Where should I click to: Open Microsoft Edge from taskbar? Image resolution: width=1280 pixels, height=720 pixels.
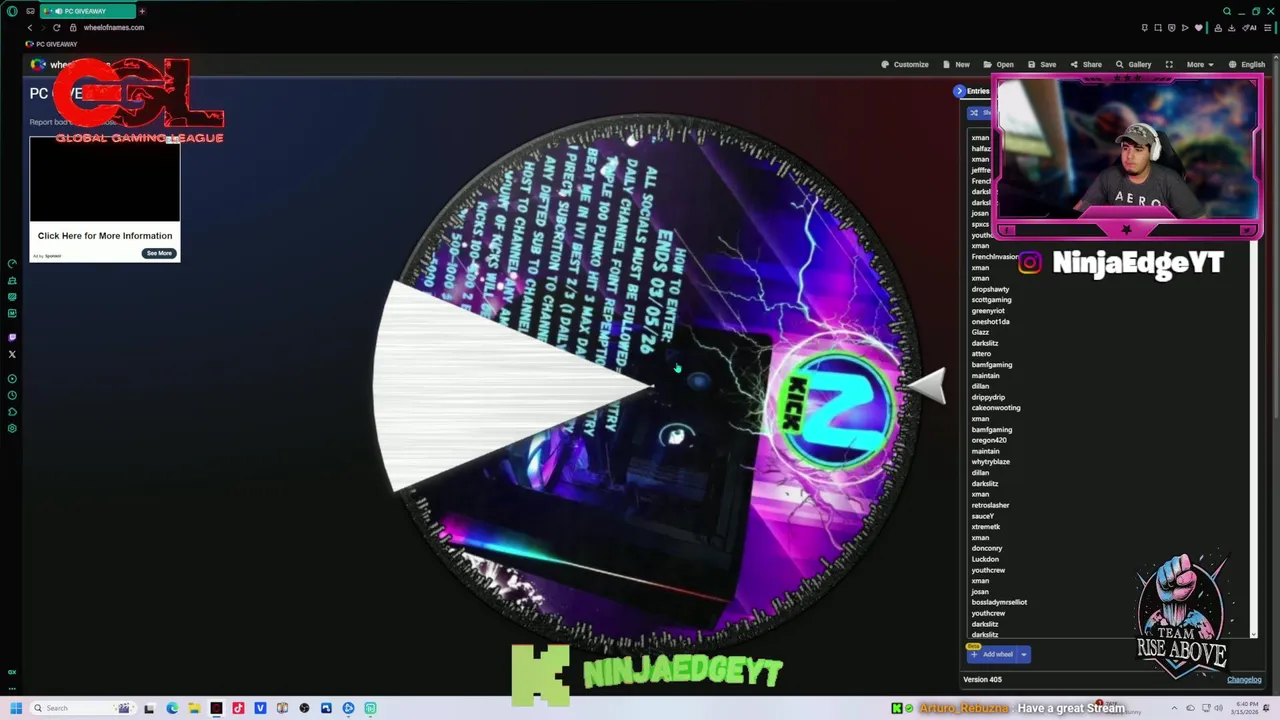(x=172, y=708)
